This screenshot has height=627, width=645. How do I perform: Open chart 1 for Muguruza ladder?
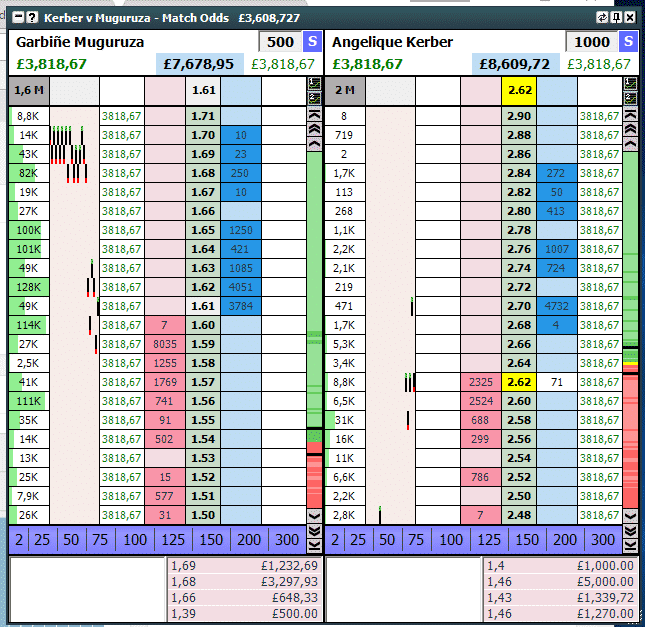click(314, 84)
